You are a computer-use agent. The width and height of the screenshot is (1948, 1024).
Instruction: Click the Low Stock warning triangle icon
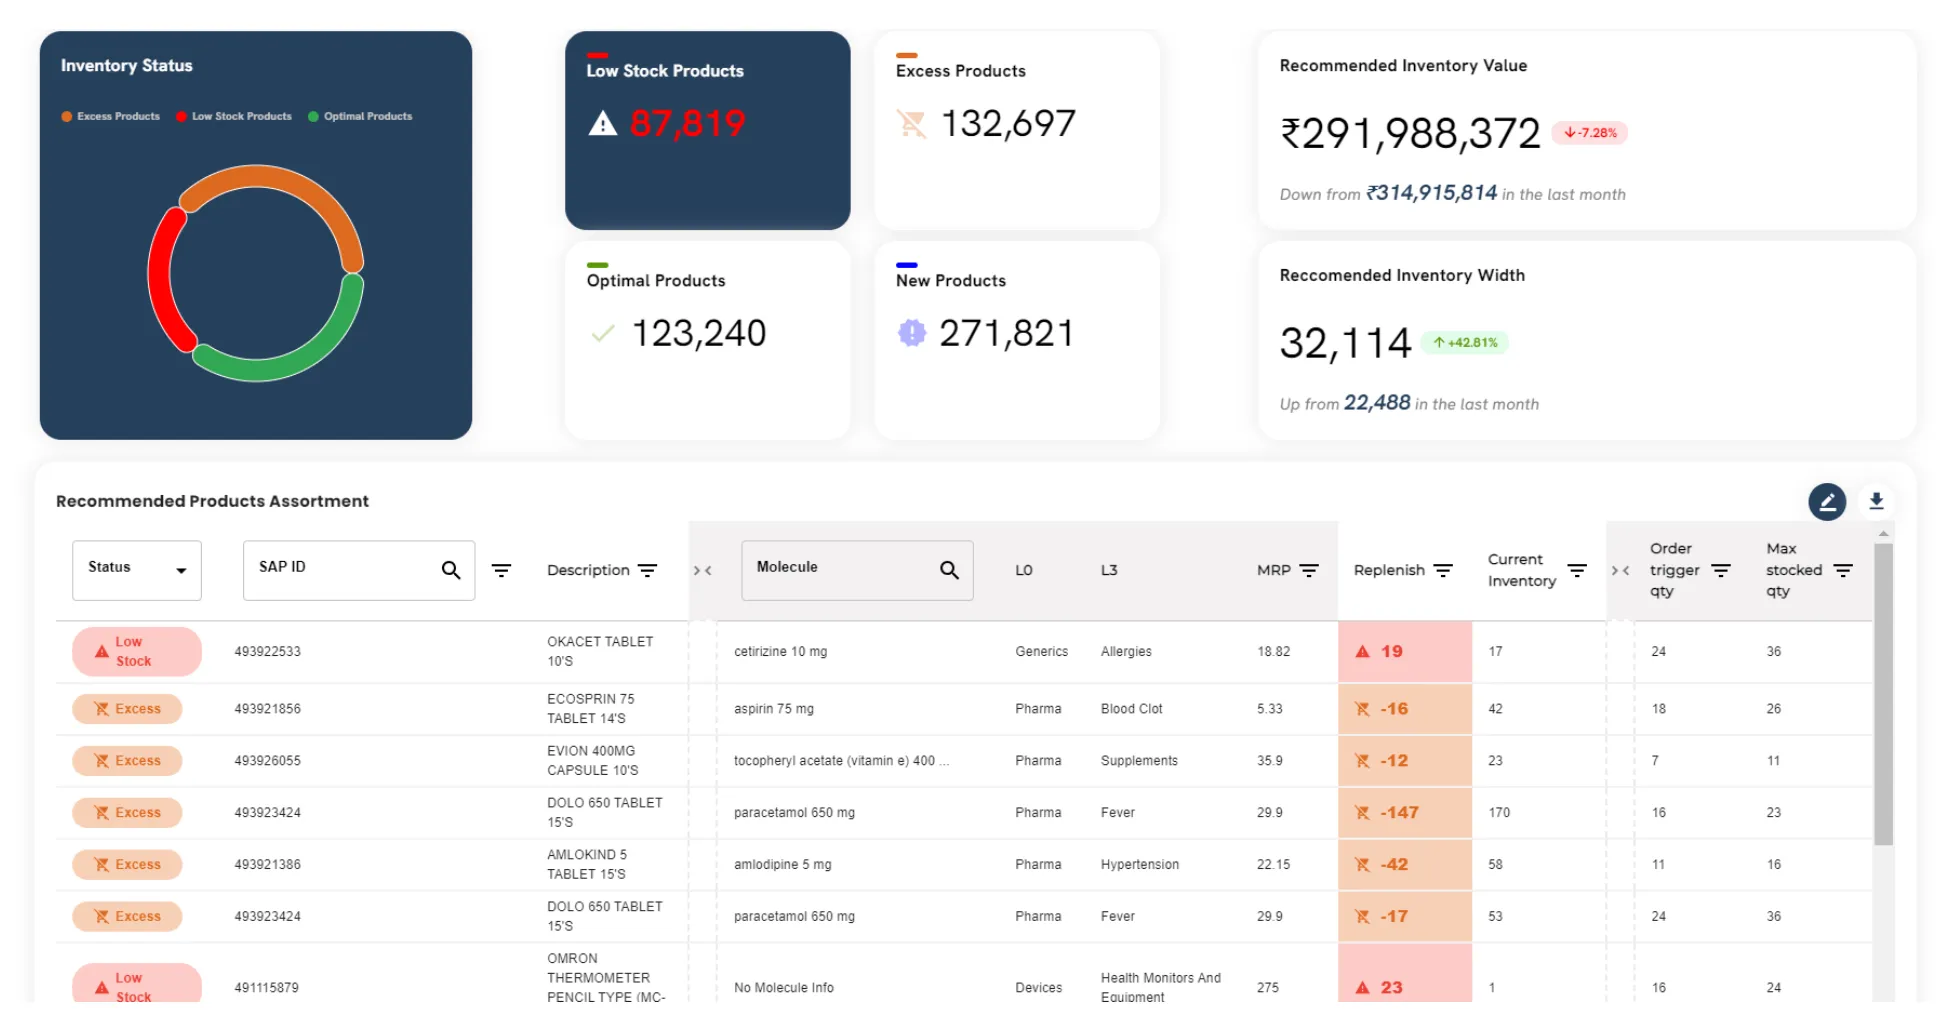pyautogui.click(x=602, y=123)
